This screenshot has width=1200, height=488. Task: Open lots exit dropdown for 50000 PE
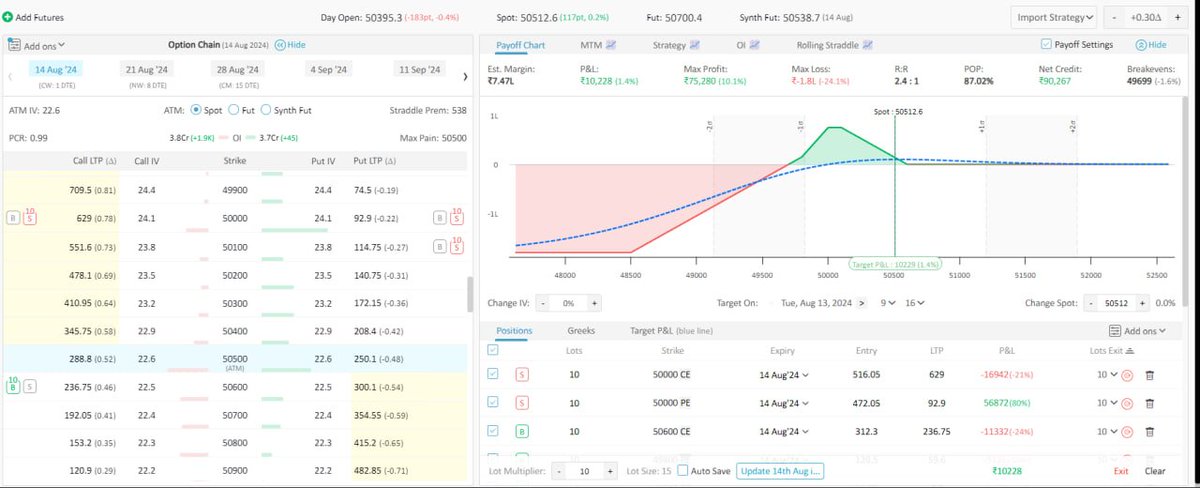(x=1106, y=402)
